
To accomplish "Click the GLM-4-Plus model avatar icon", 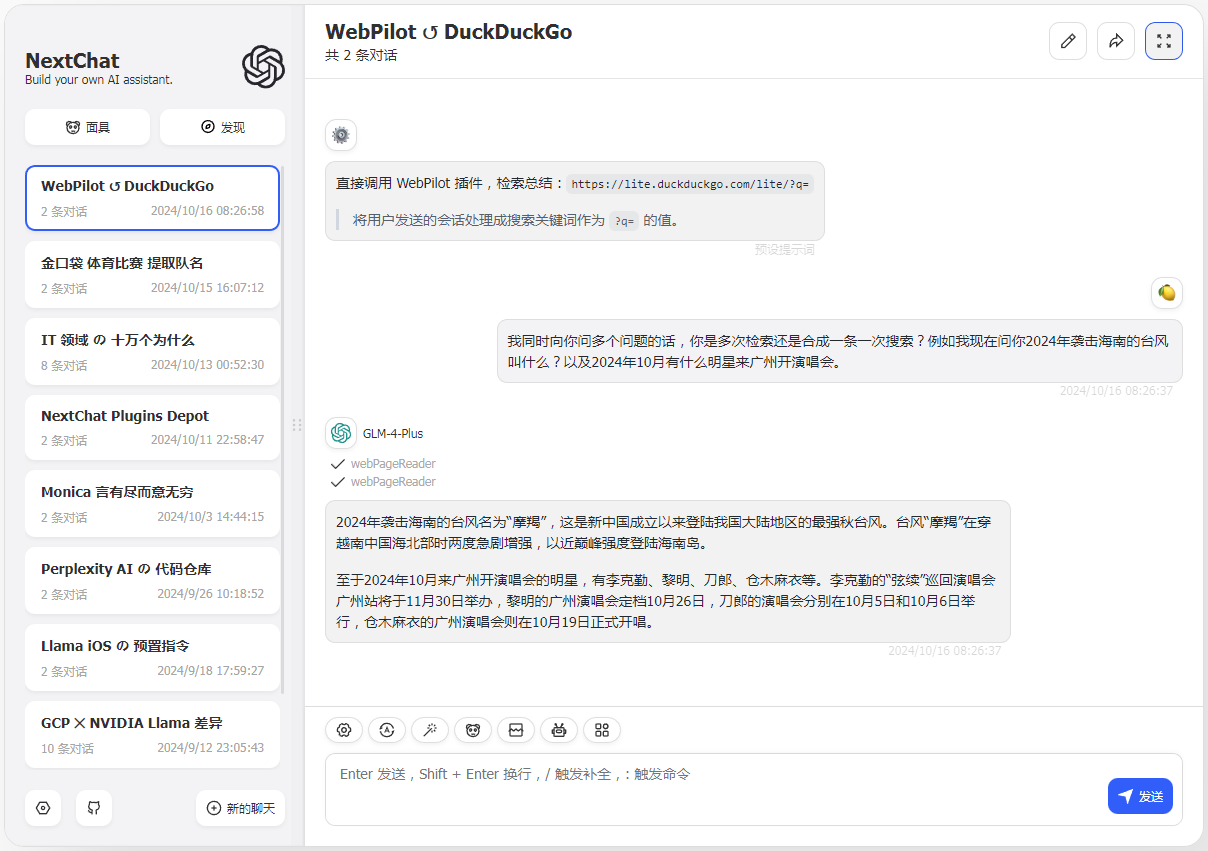I will pos(341,433).
